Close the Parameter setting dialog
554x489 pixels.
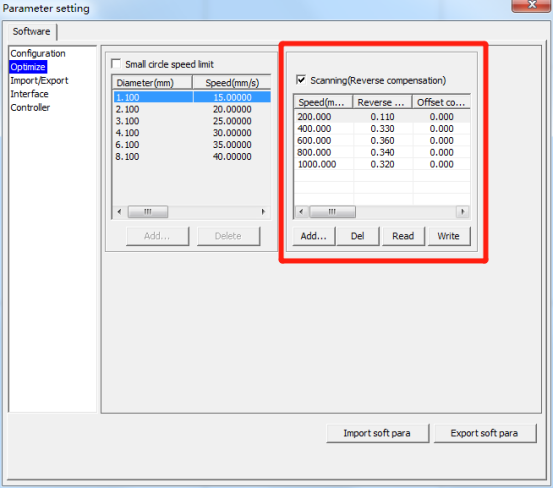pos(531,5)
